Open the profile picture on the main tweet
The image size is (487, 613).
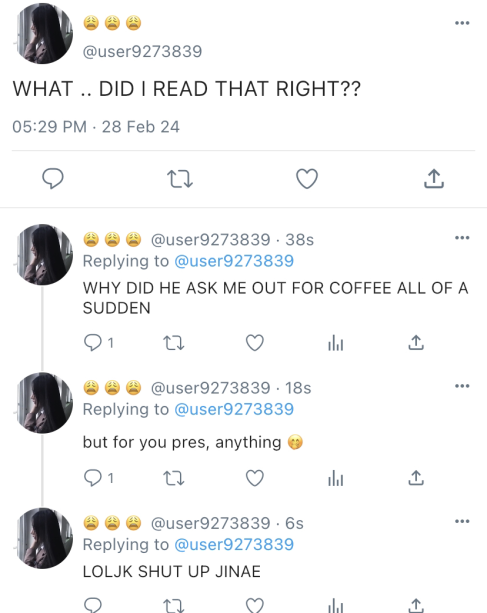pos(43,34)
